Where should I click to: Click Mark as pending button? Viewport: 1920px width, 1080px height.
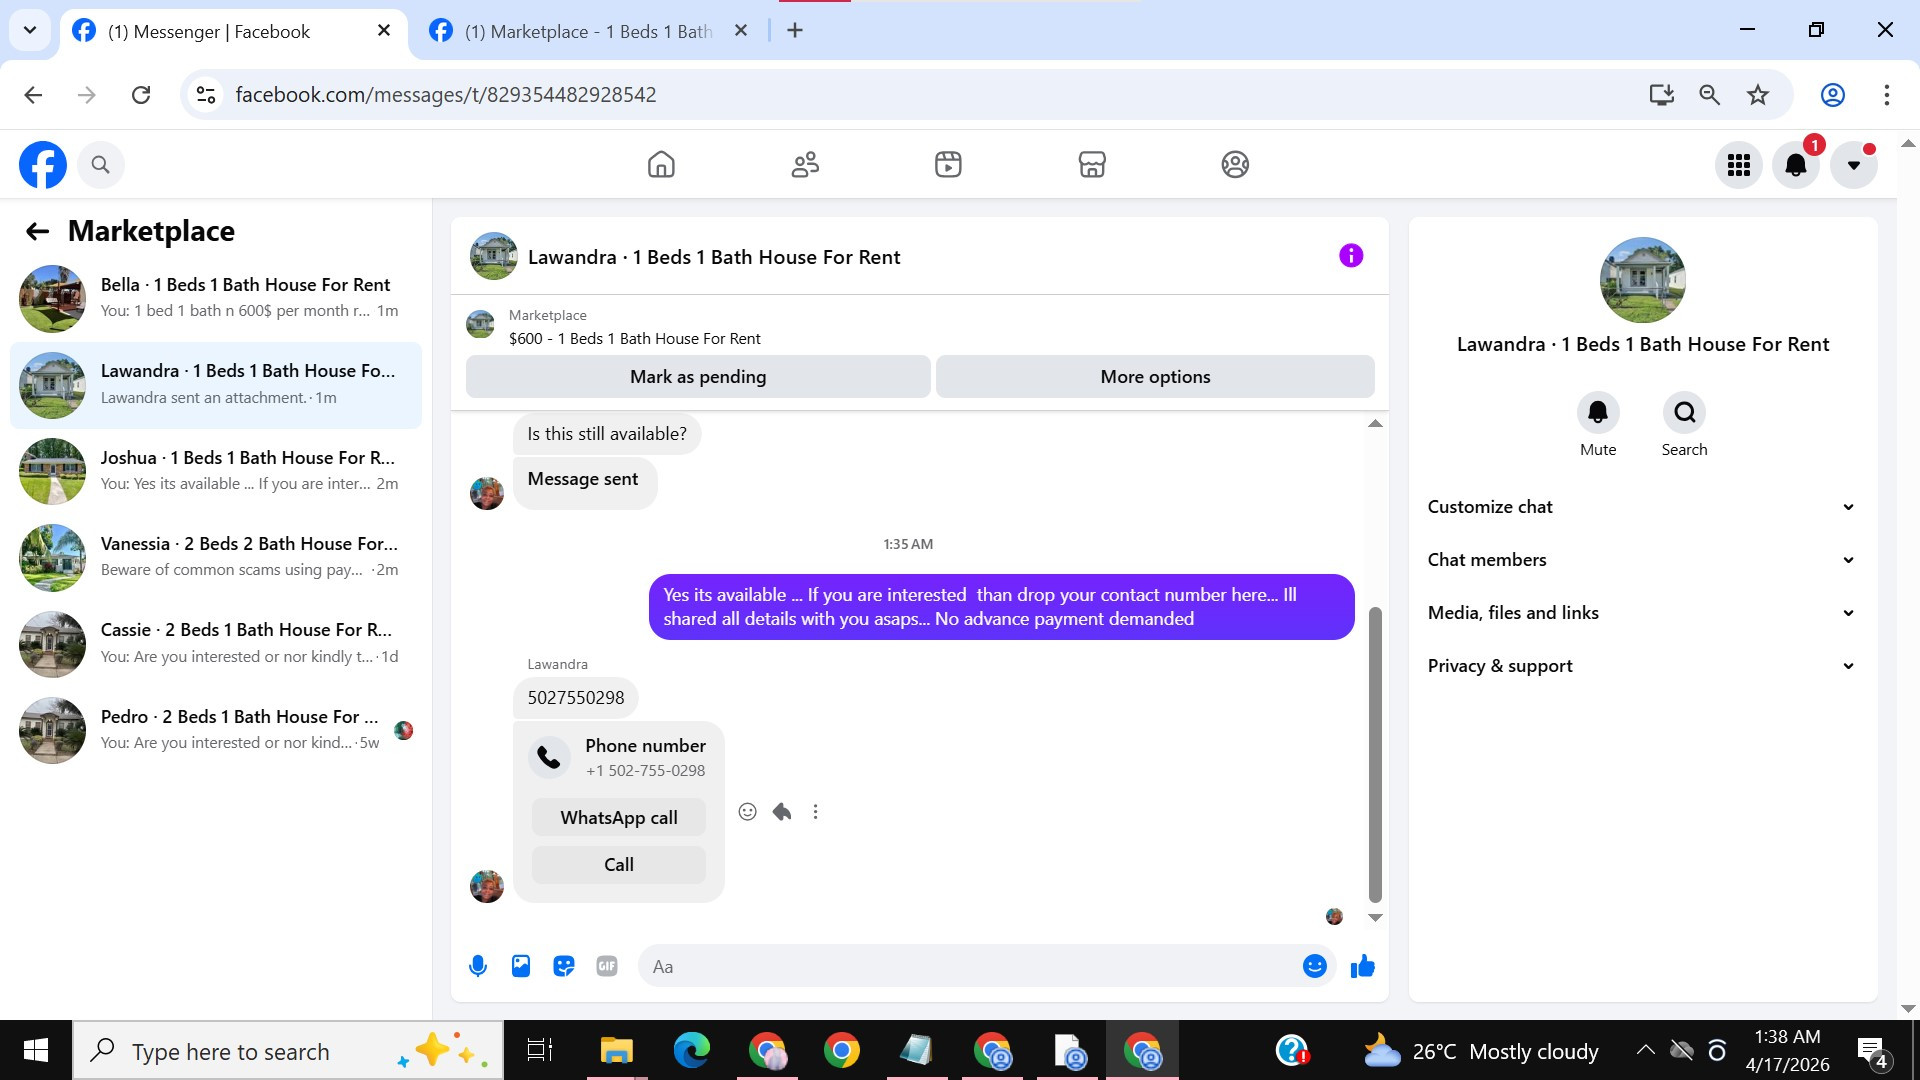click(x=698, y=377)
